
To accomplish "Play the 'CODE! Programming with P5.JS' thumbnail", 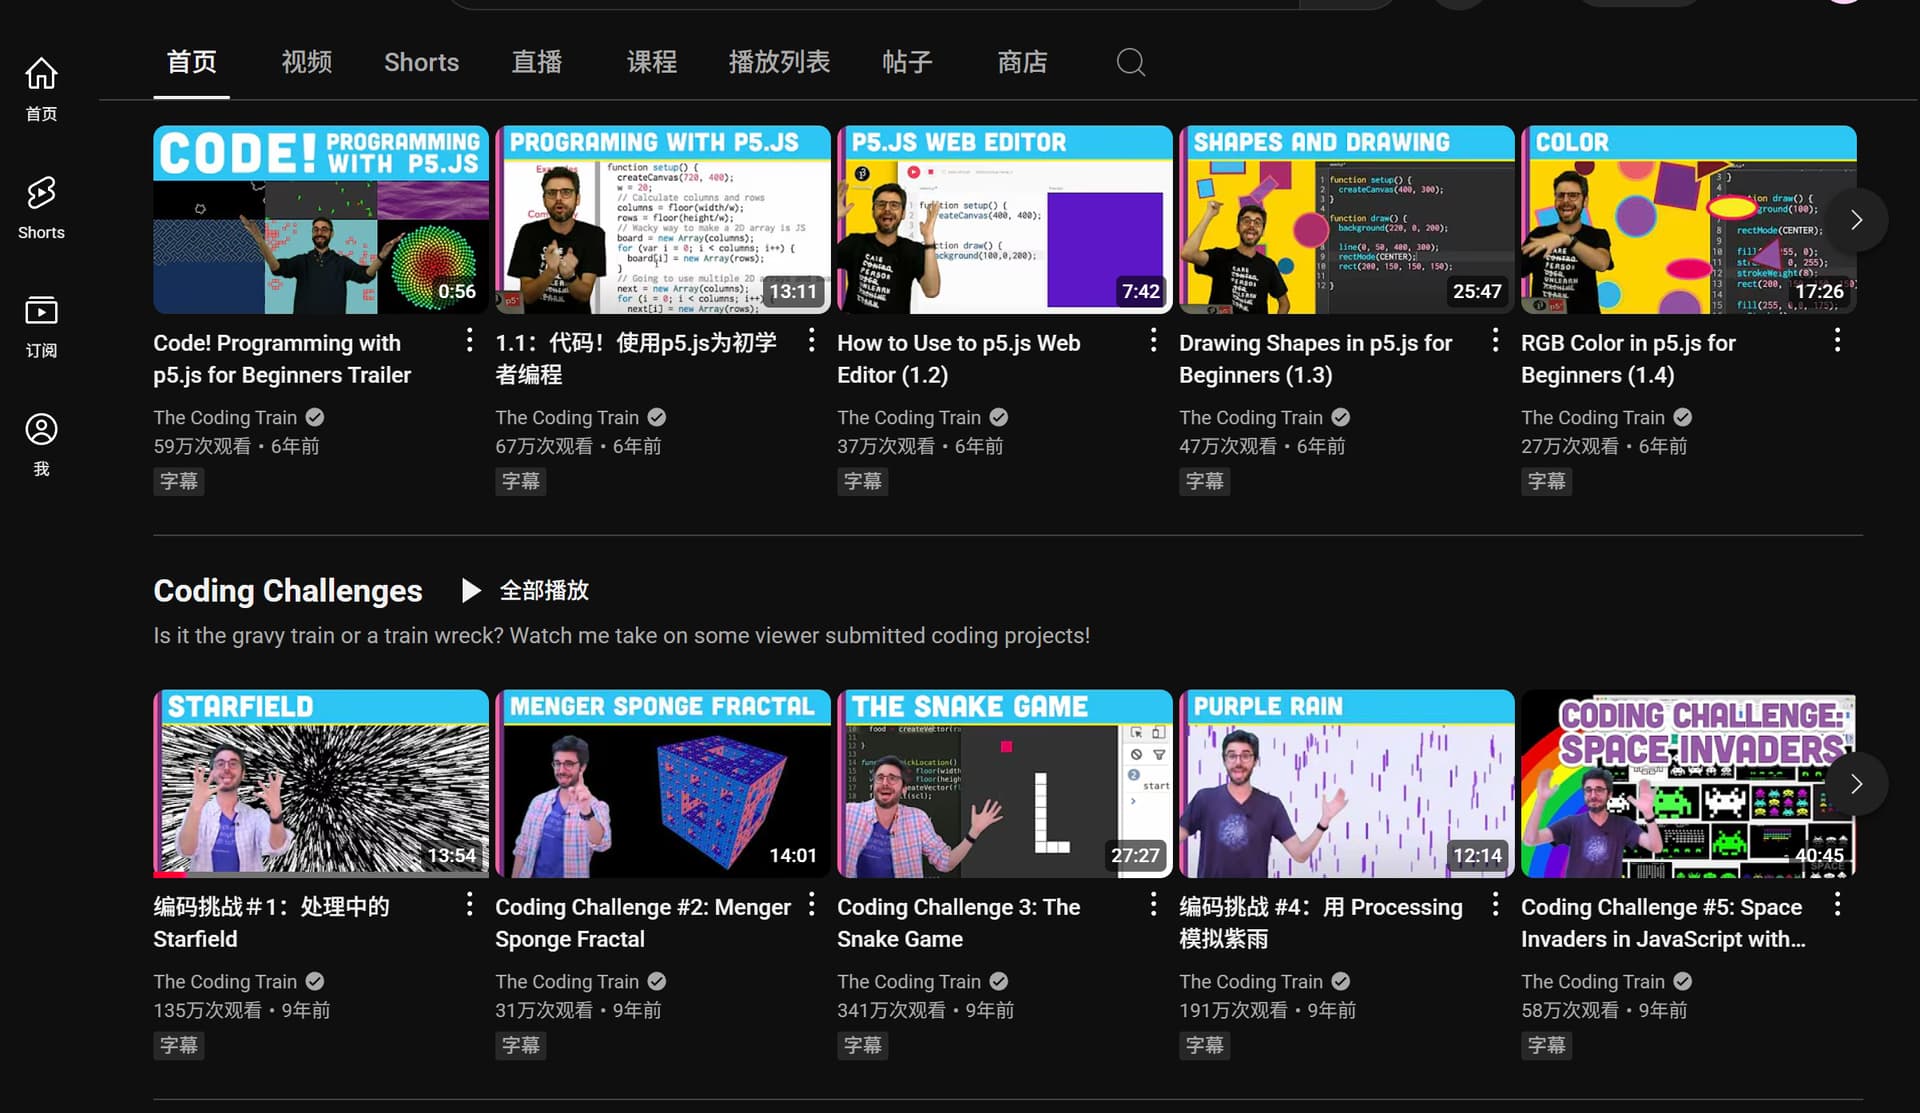I will pos(321,220).
